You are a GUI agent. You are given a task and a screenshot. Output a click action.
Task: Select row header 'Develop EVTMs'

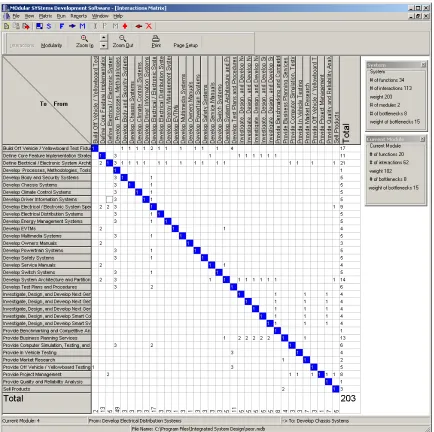(x=47, y=229)
